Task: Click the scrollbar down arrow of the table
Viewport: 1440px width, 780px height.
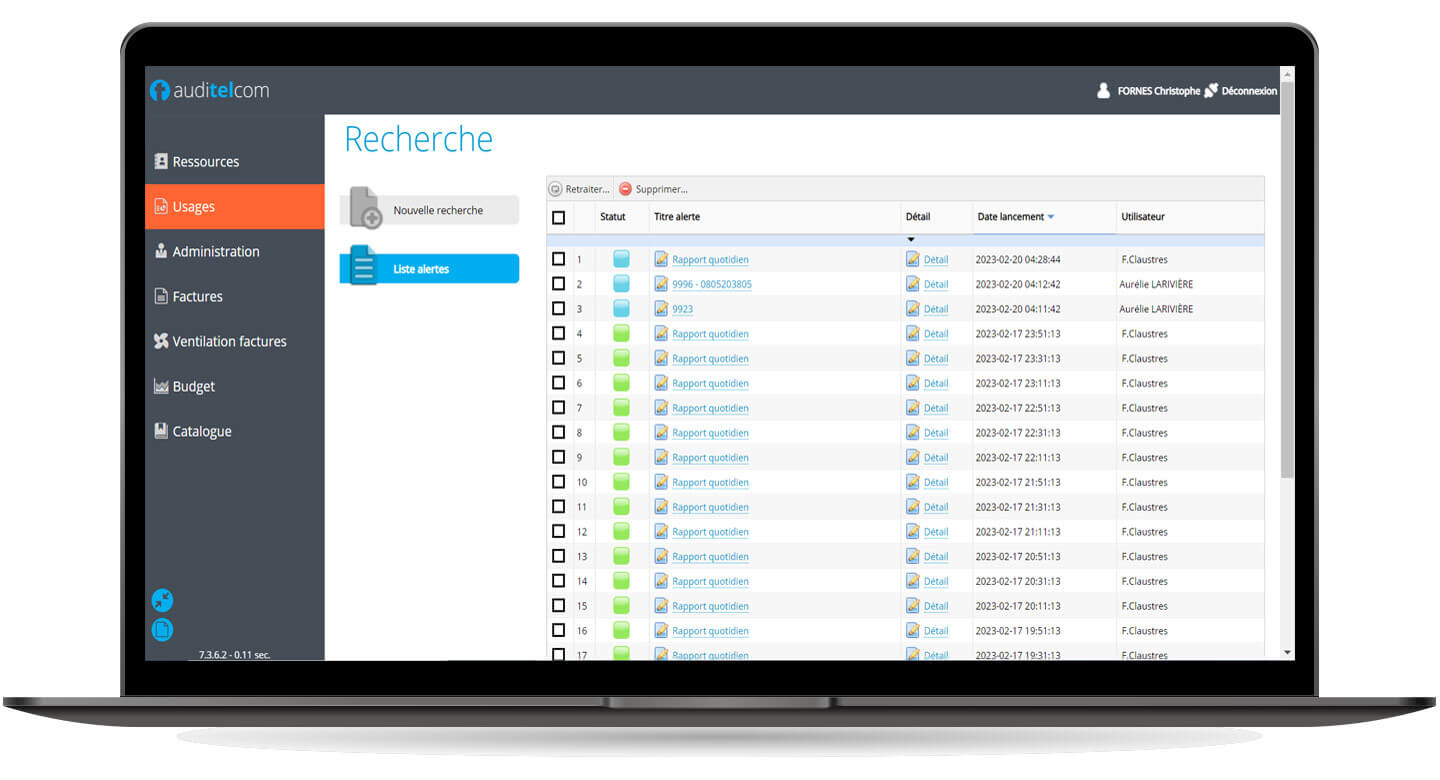Action: click(1287, 652)
